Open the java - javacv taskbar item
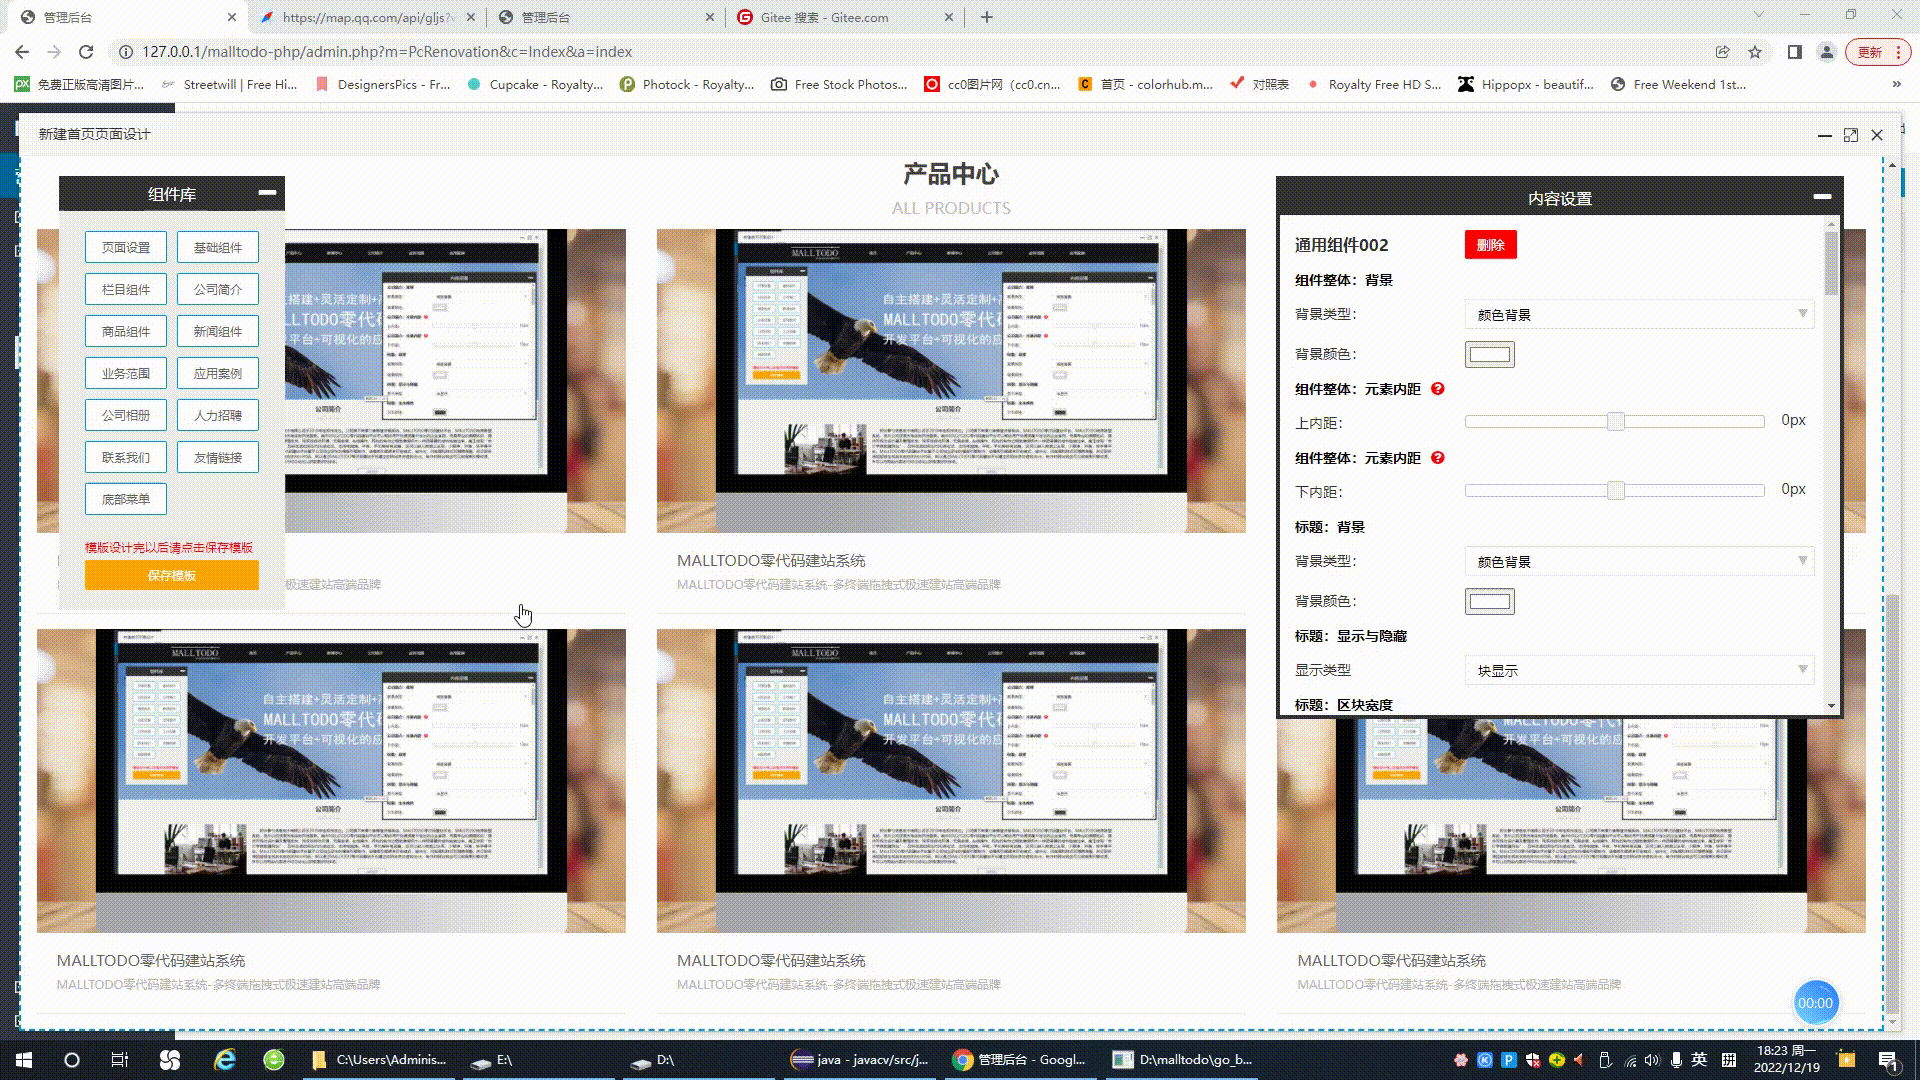1920x1080 pixels. click(x=861, y=1060)
